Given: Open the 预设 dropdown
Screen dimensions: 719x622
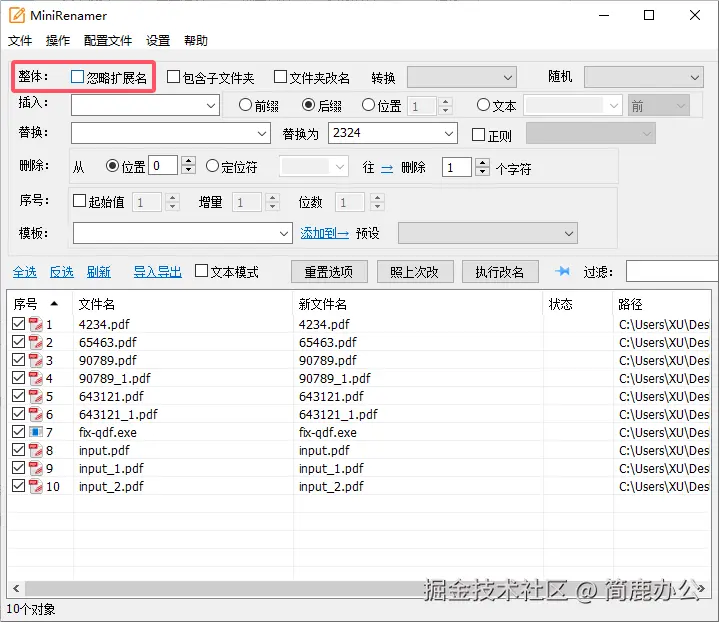Looking at the screenshot, I should [487, 233].
